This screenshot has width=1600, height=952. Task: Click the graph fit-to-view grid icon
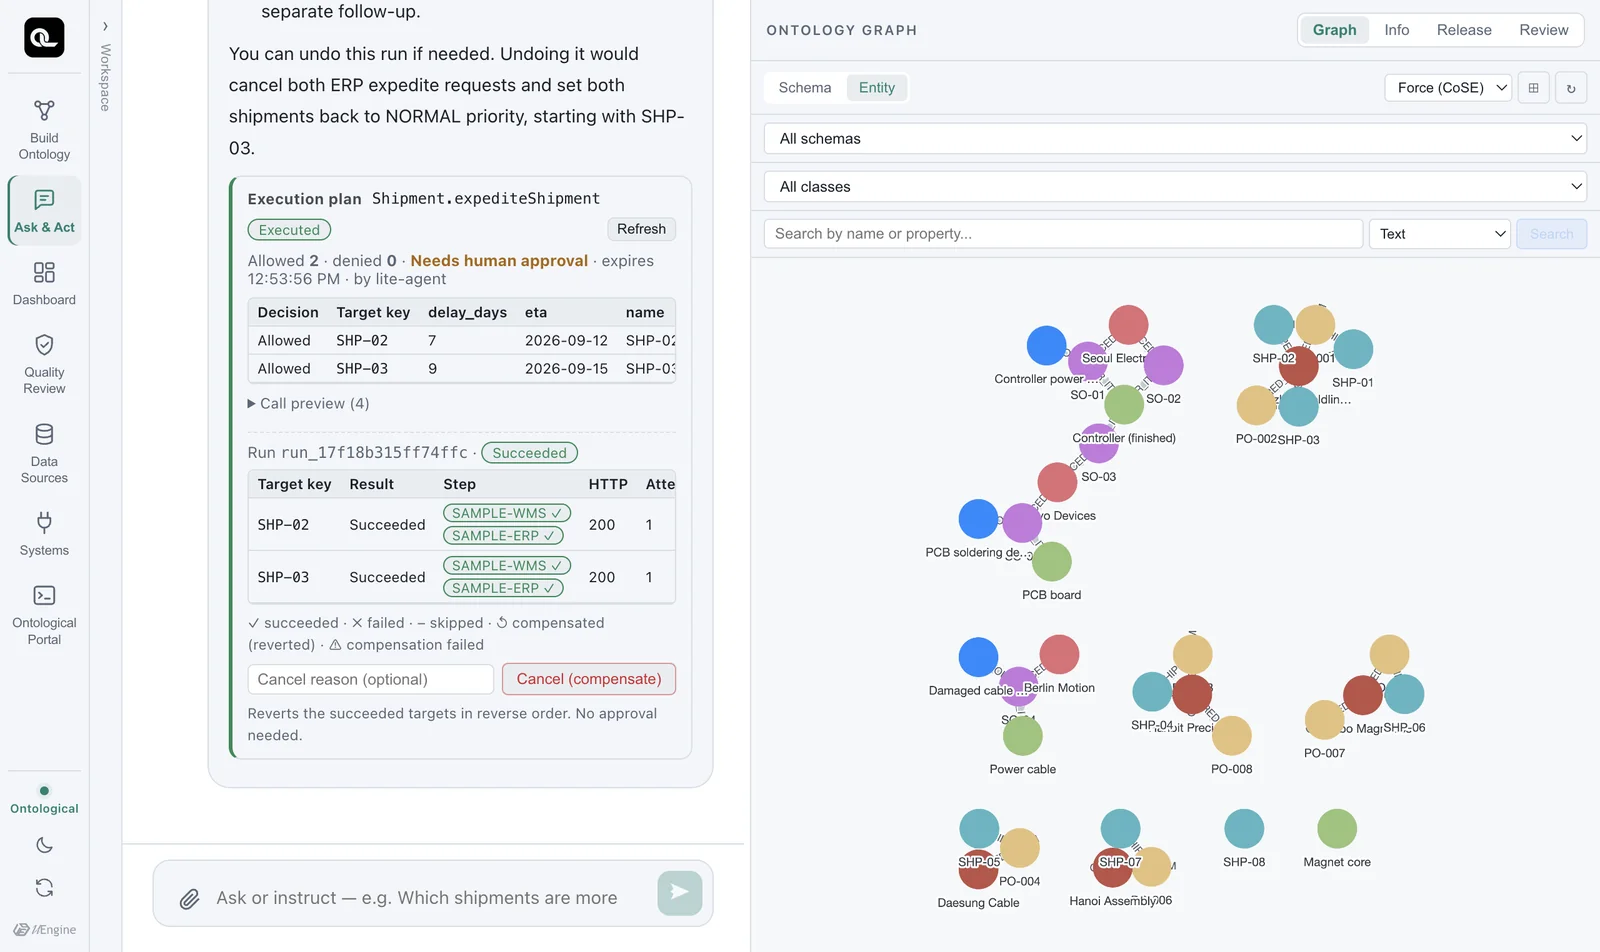tap(1533, 88)
